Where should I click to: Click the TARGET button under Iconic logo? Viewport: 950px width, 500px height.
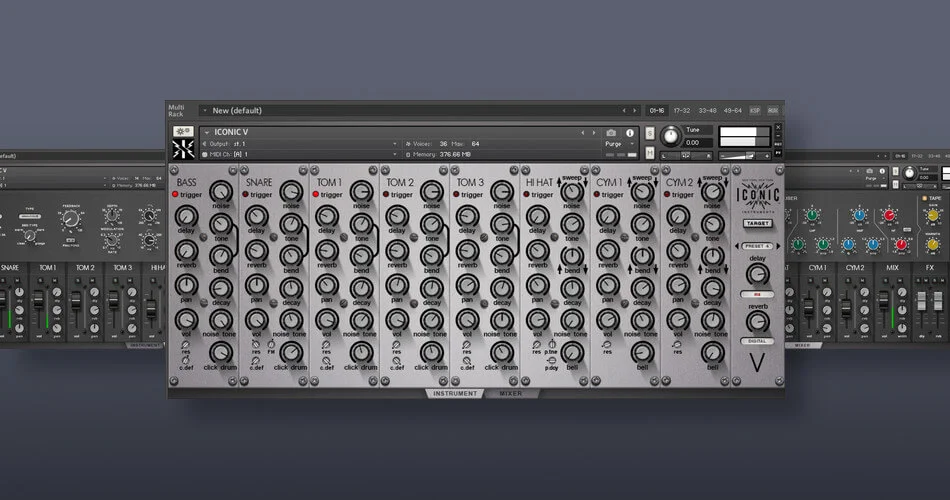[757, 224]
